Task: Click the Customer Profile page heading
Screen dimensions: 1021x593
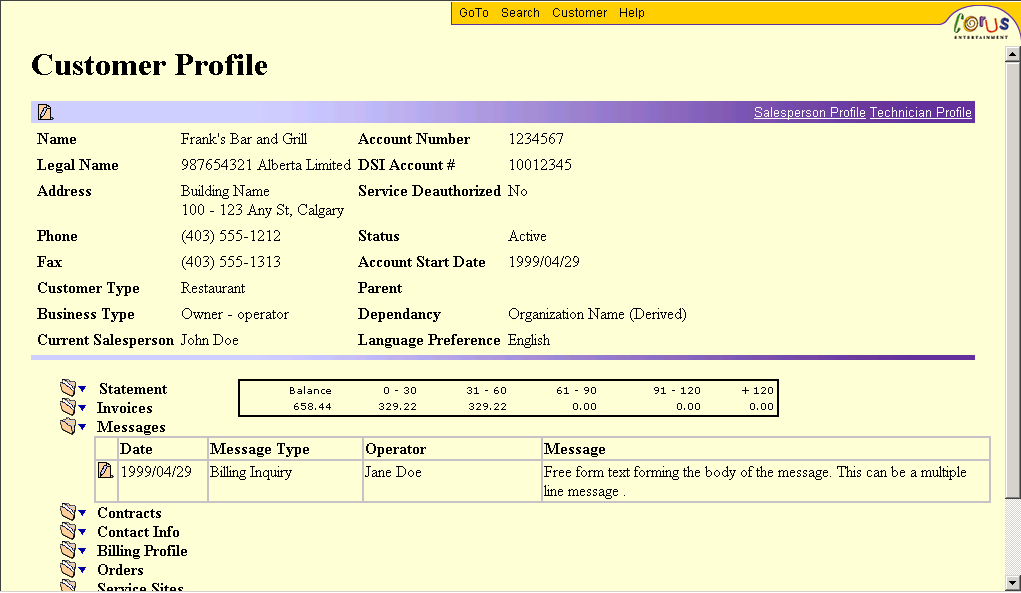Action: click(x=149, y=65)
